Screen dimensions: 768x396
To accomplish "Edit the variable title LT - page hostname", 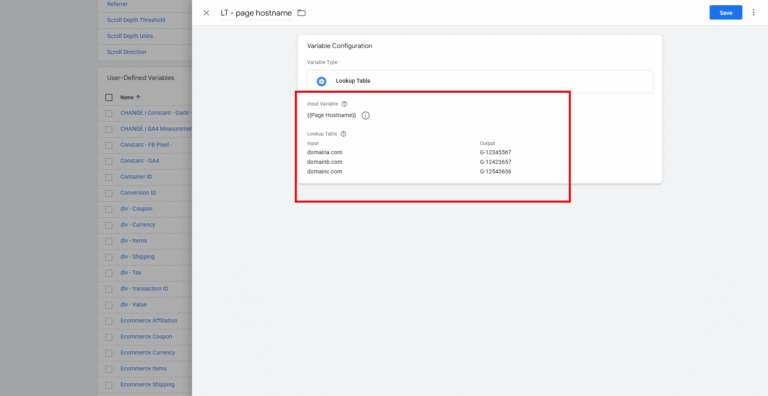I will pyautogui.click(x=256, y=13).
